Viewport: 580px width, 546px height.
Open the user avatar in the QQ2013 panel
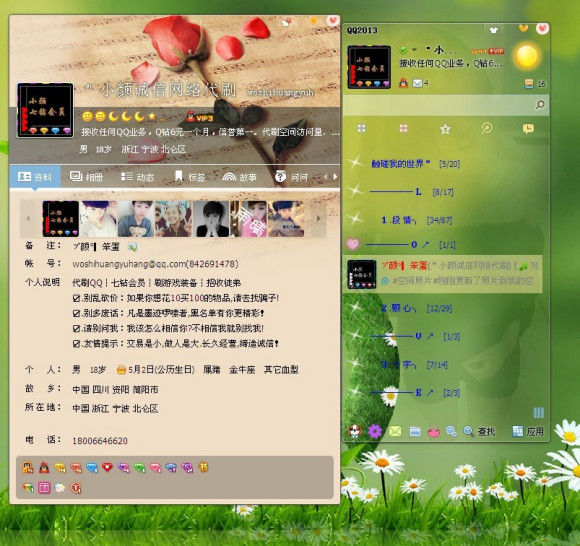point(369,67)
